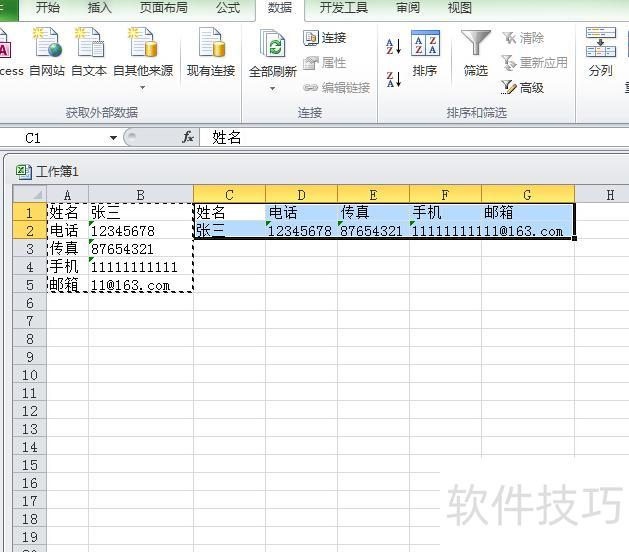This screenshot has width=629, height=552.
Task: Click the 工作簿1 workbook title
Action: (x=57, y=171)
